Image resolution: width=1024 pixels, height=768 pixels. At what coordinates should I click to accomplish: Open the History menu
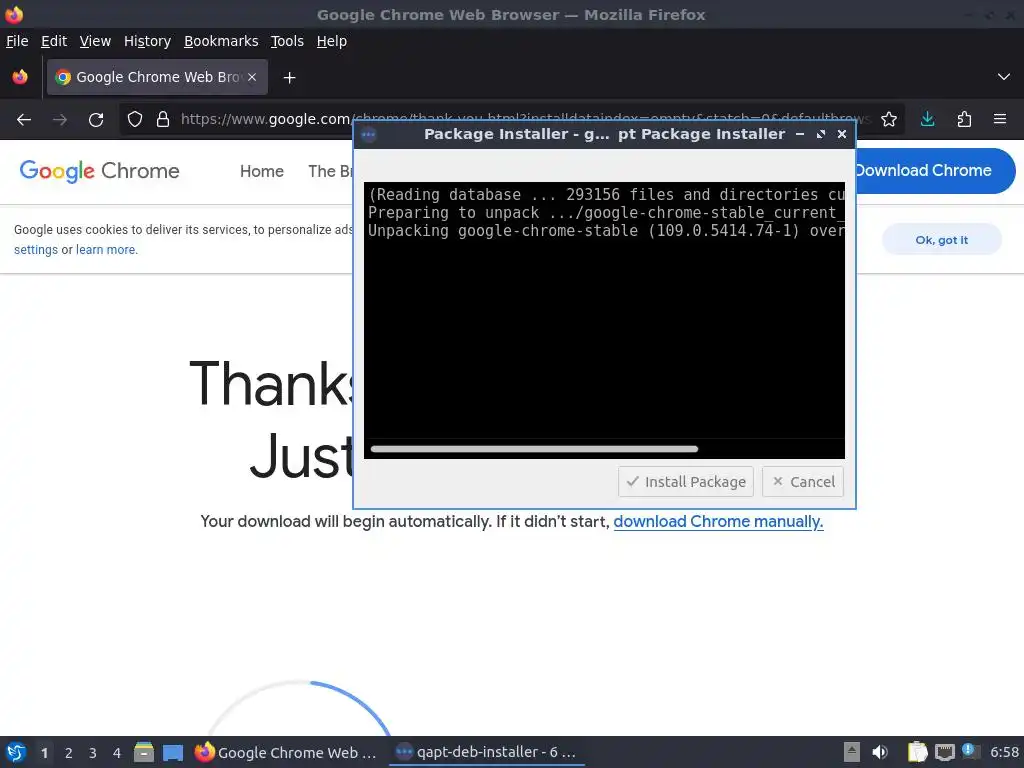pos(147,41)
